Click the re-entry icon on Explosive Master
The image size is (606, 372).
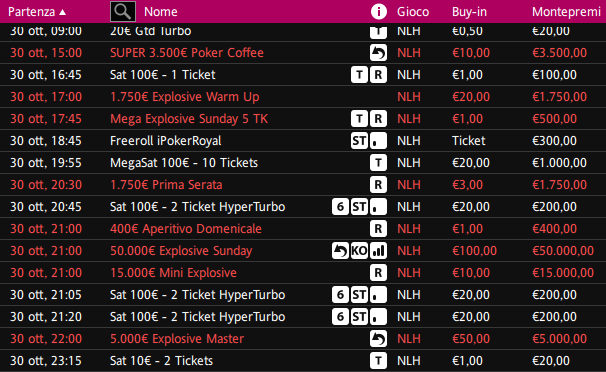tap(378, 339)
